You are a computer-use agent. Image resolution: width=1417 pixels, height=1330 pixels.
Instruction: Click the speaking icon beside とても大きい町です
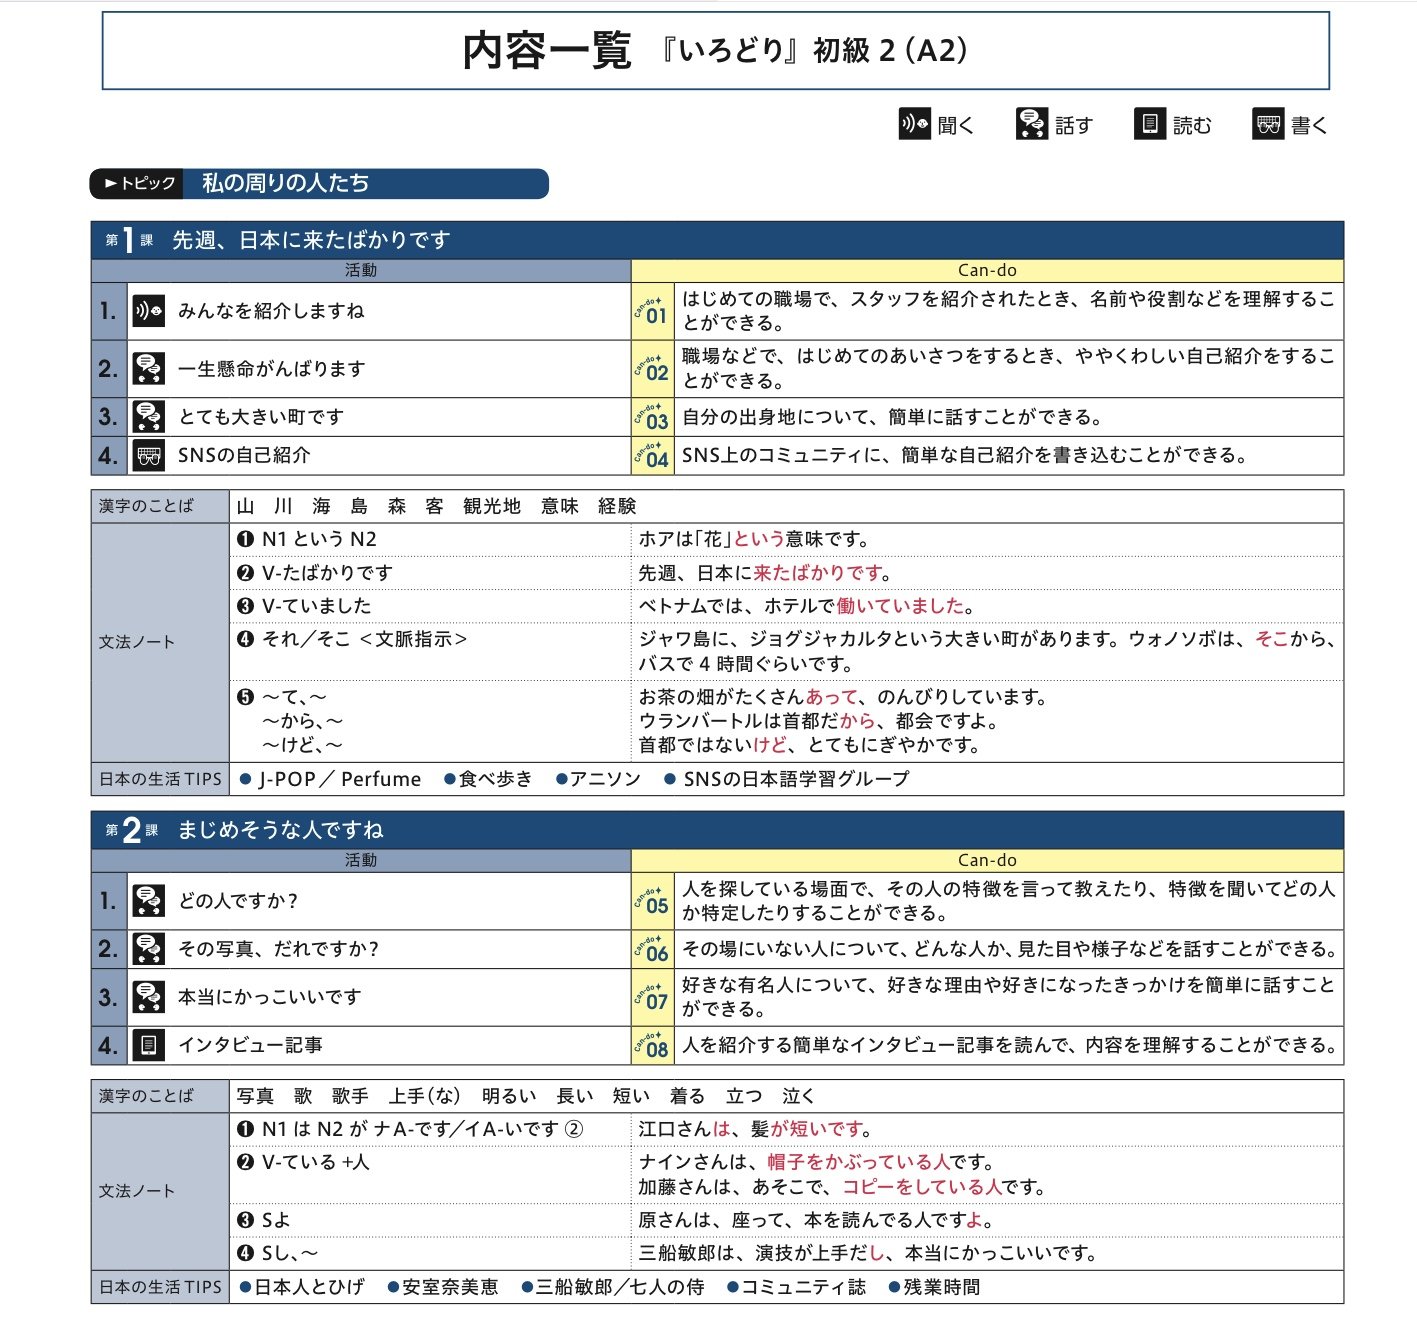(x=149, y=417)
